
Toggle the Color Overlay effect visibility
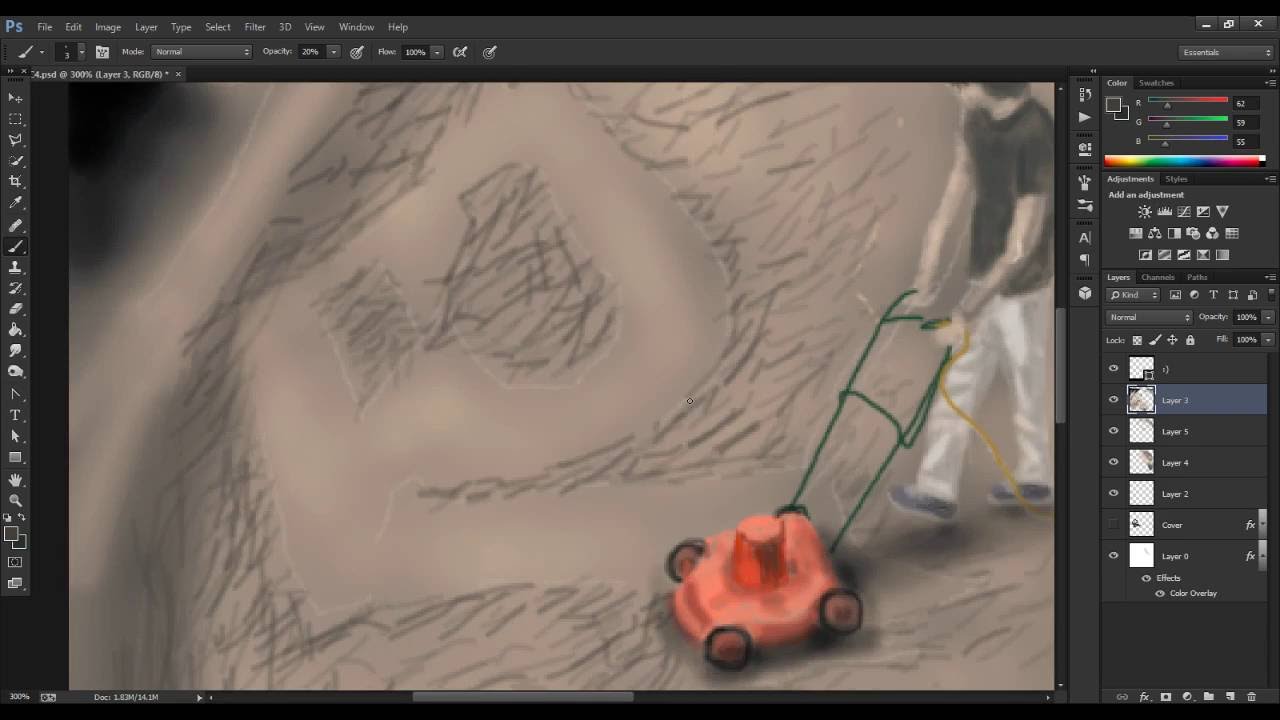pos(1160,593)
